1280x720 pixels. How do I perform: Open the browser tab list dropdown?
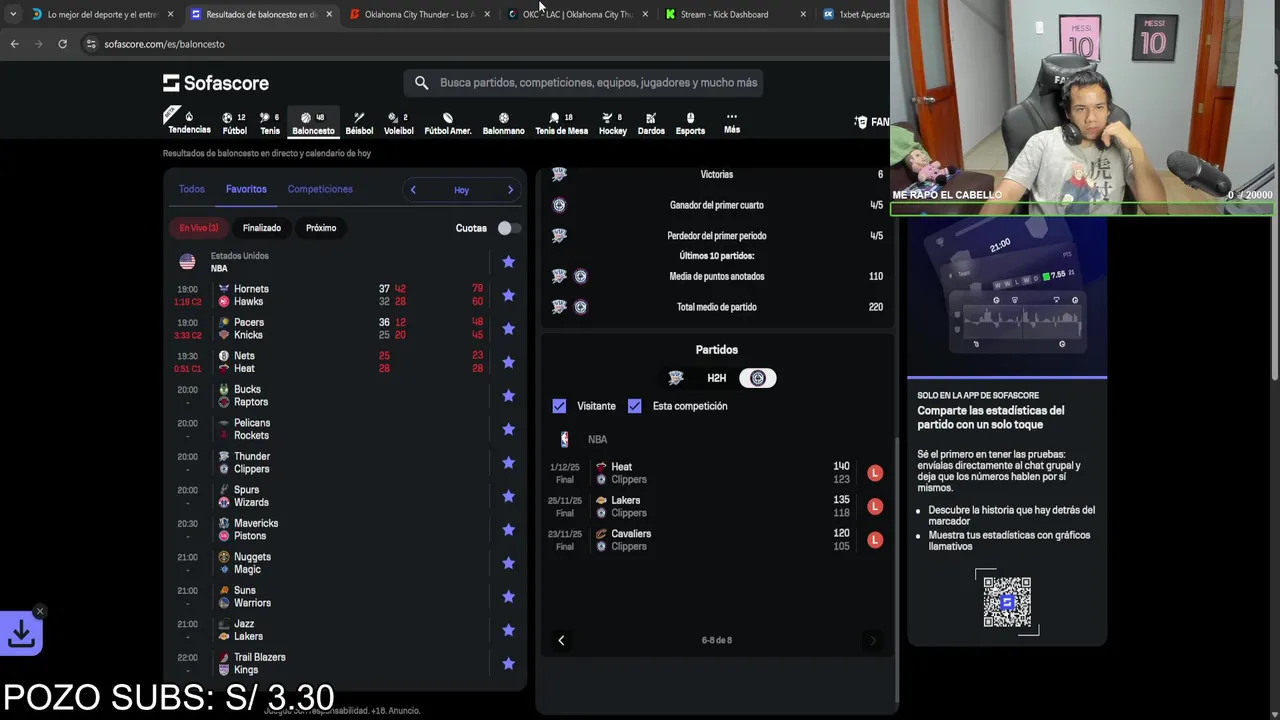click(12, 14)
